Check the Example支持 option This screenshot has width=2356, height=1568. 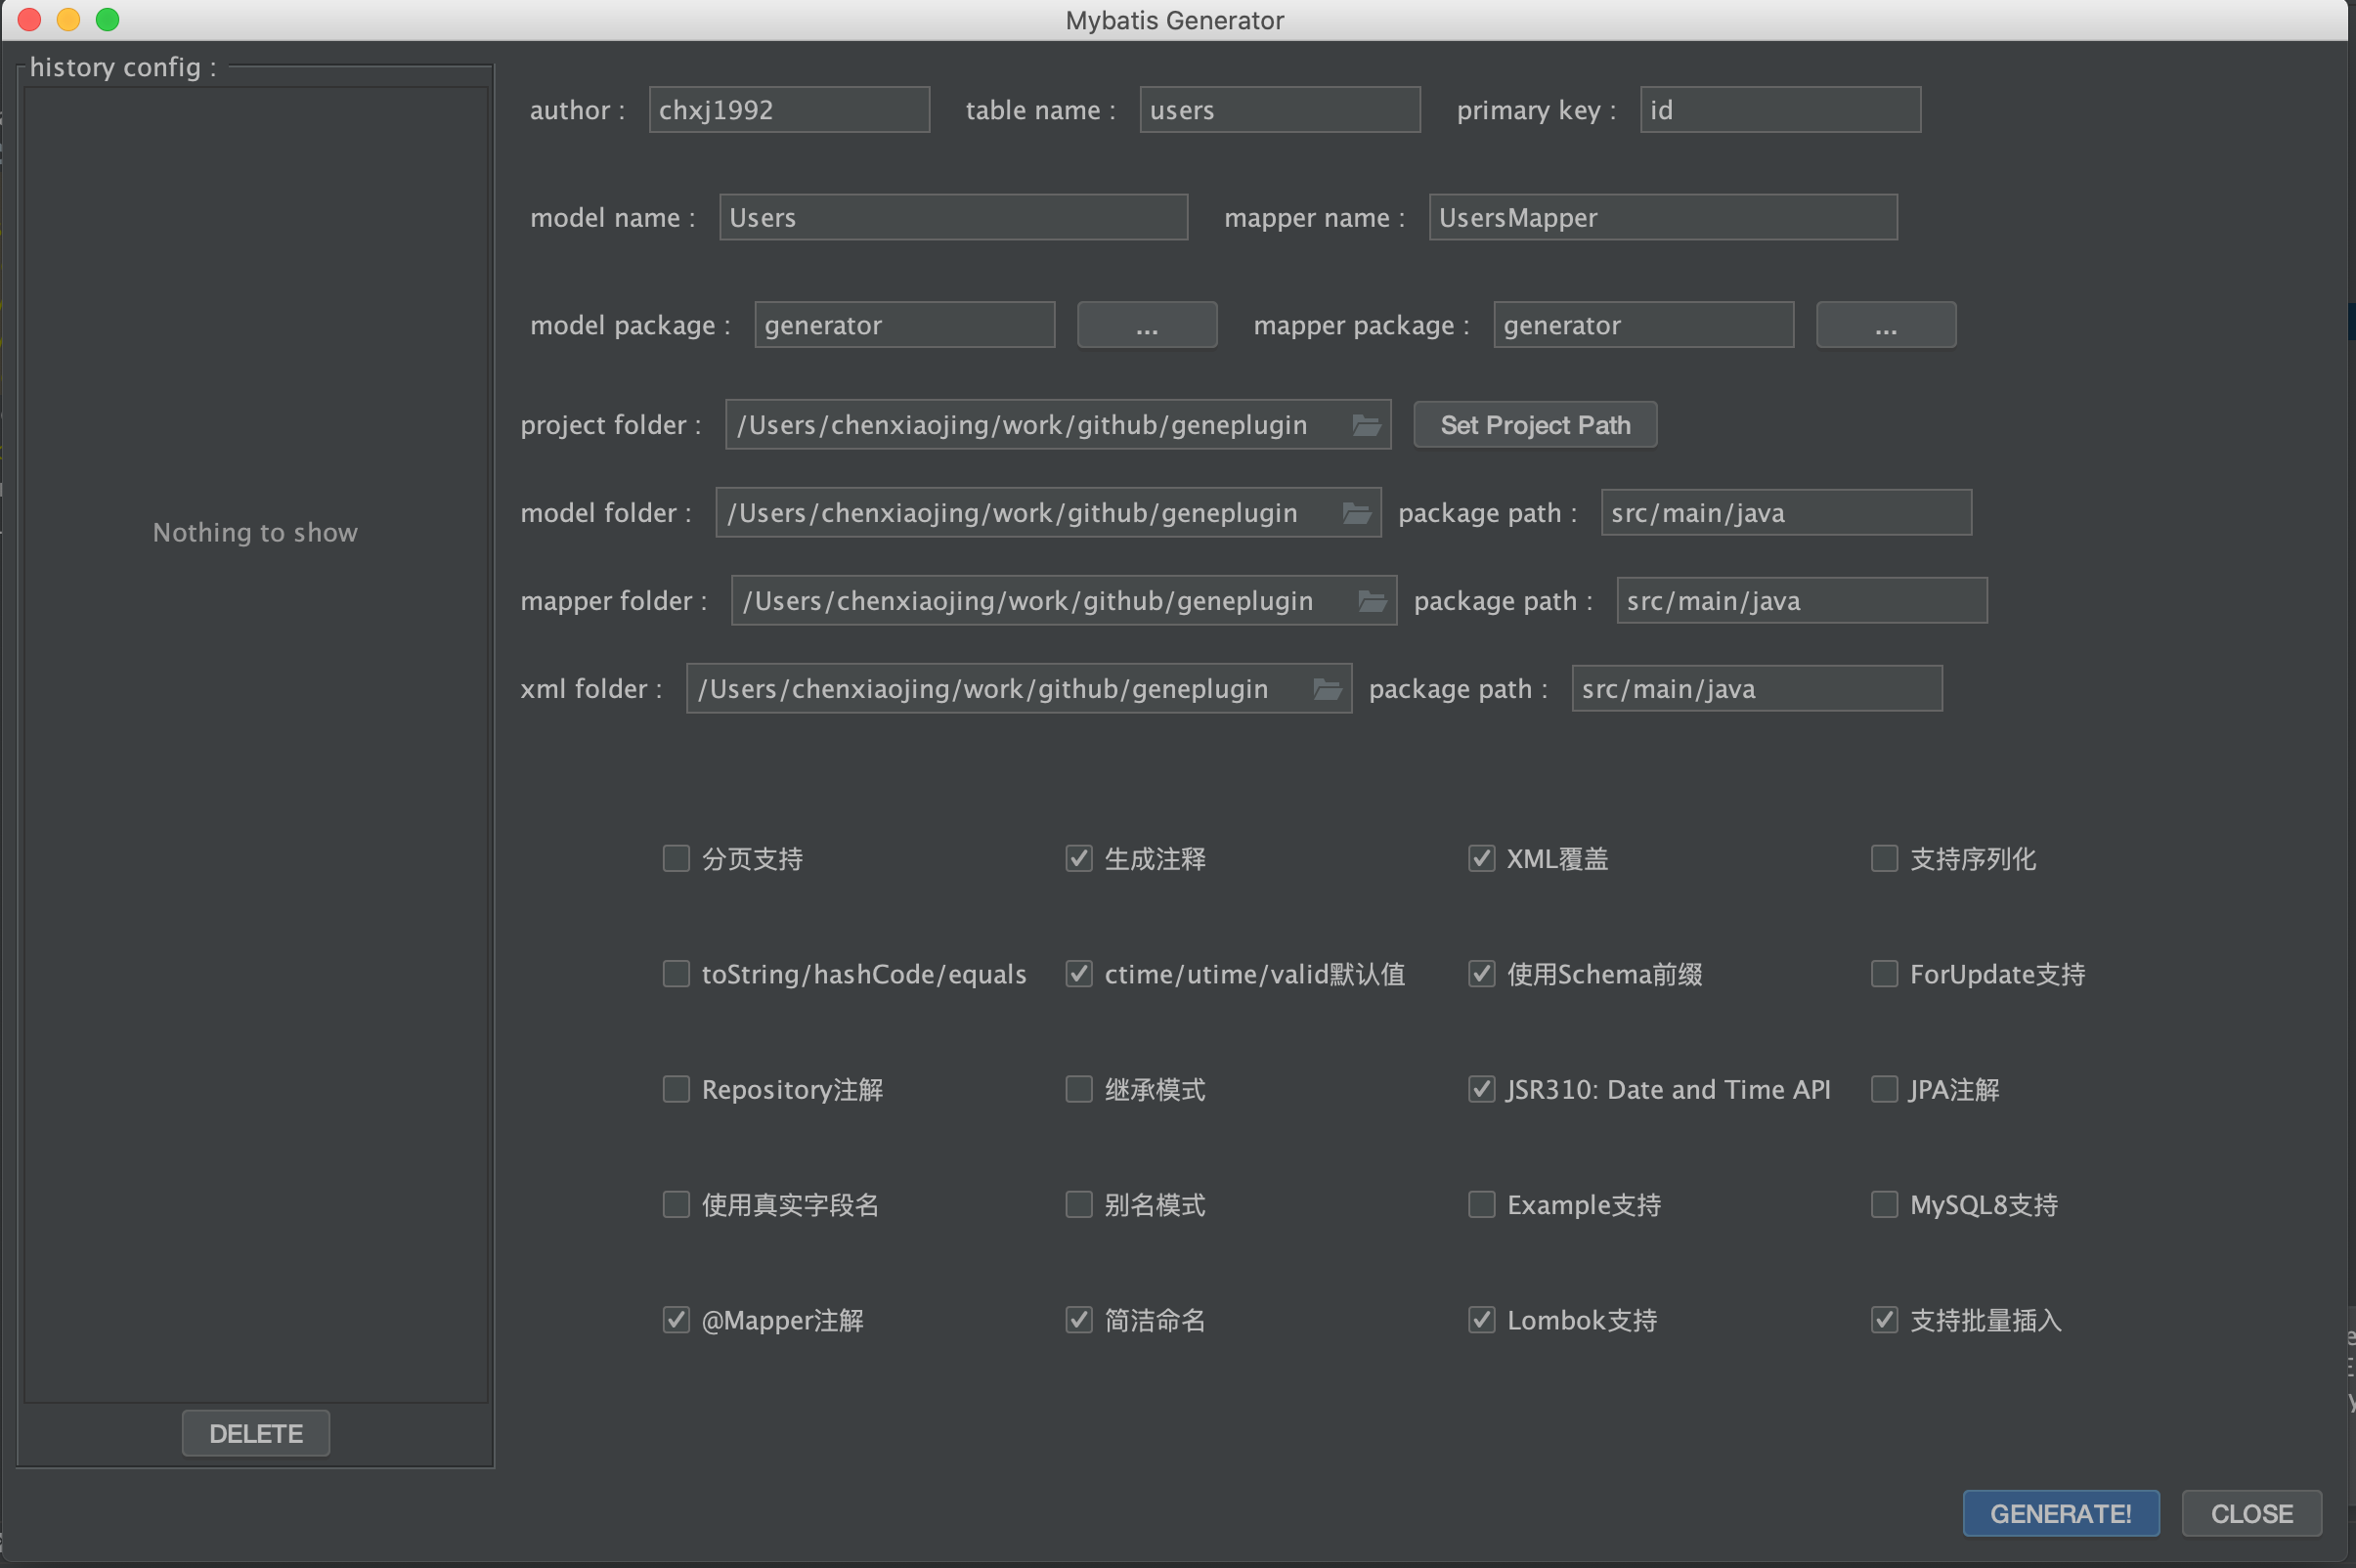click(1481, 1205)
